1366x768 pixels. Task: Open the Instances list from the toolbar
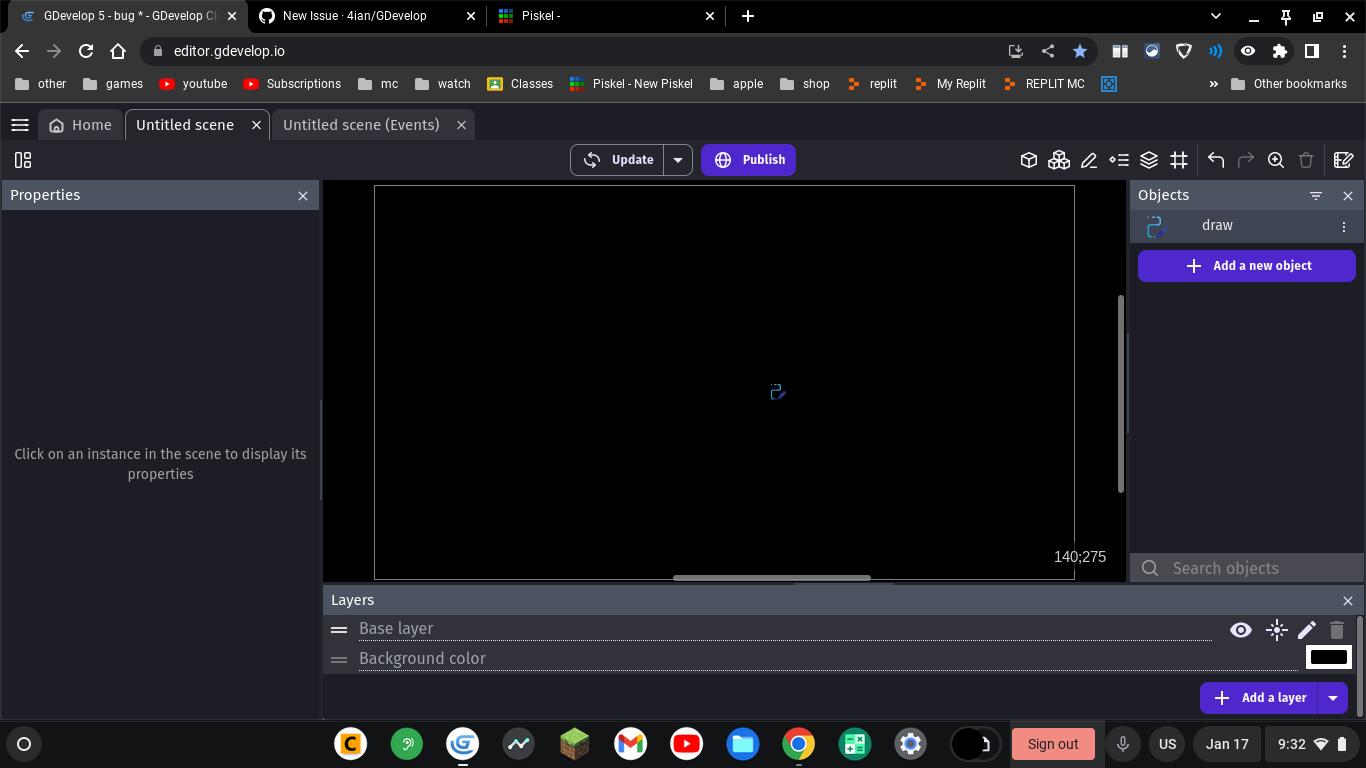tap(1119, 159)
